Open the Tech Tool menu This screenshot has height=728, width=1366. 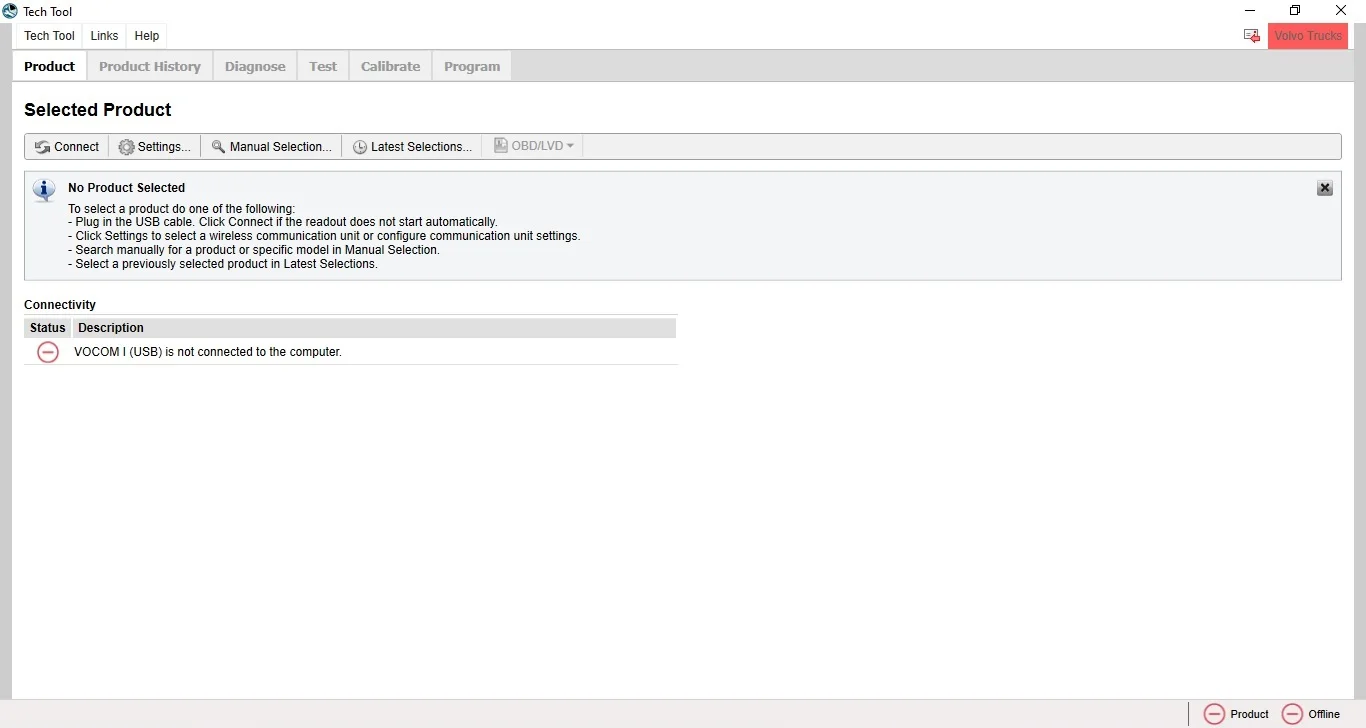(49, 36)
